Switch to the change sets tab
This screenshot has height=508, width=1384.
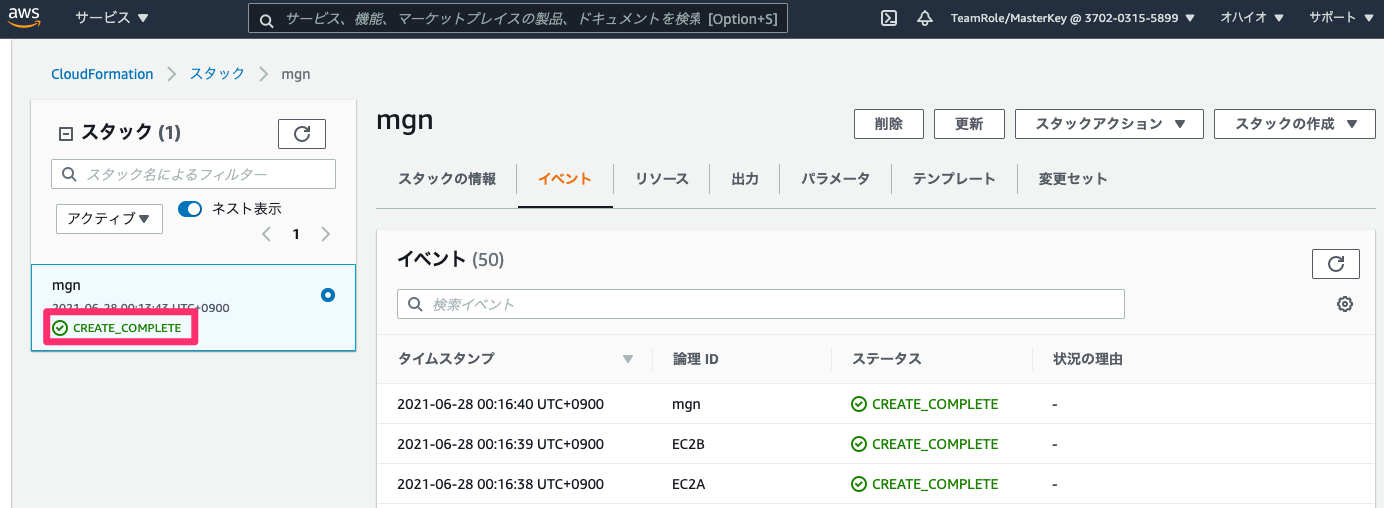[1073, 179]
